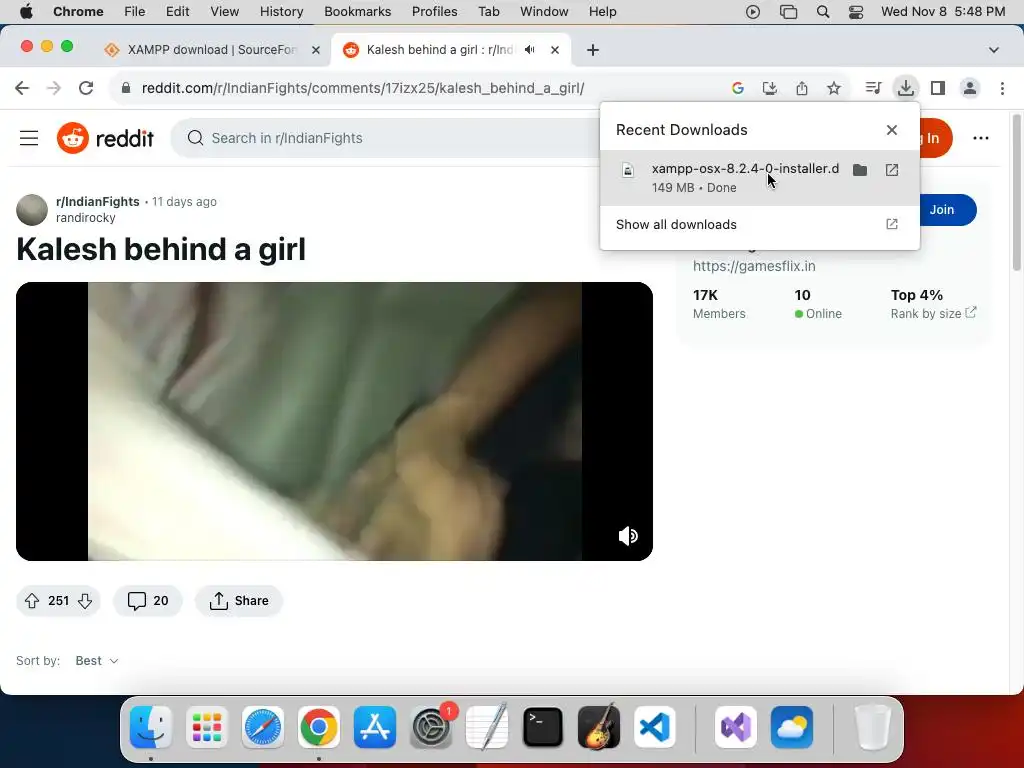Open Terminal from the Dock
The image size is (1024, 768).
[x=543, y=727]
